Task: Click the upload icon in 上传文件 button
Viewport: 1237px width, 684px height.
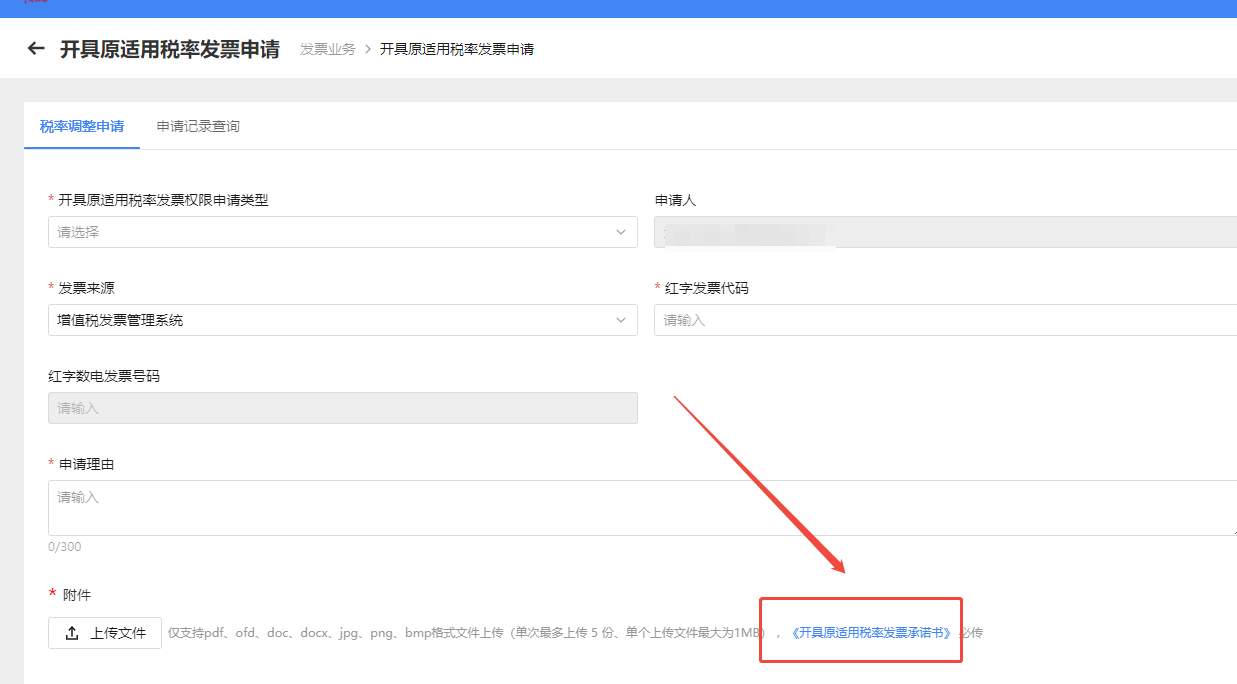Action: click(x=72, y=633)
